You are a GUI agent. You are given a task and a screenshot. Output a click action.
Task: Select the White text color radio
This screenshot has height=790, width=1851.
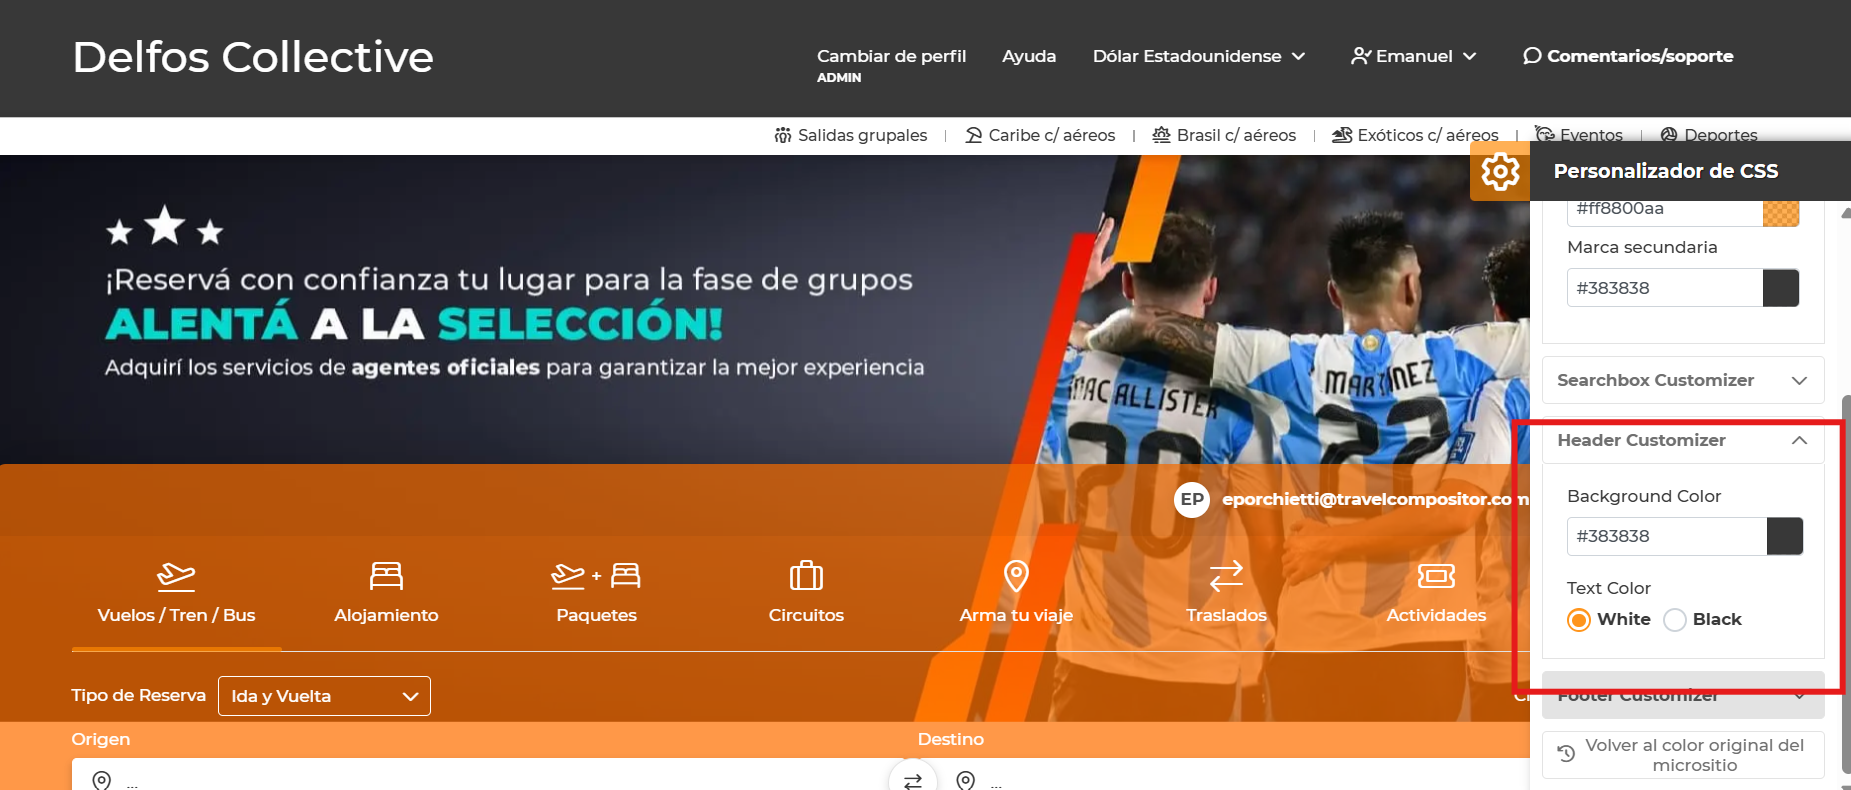point(1579,620)
